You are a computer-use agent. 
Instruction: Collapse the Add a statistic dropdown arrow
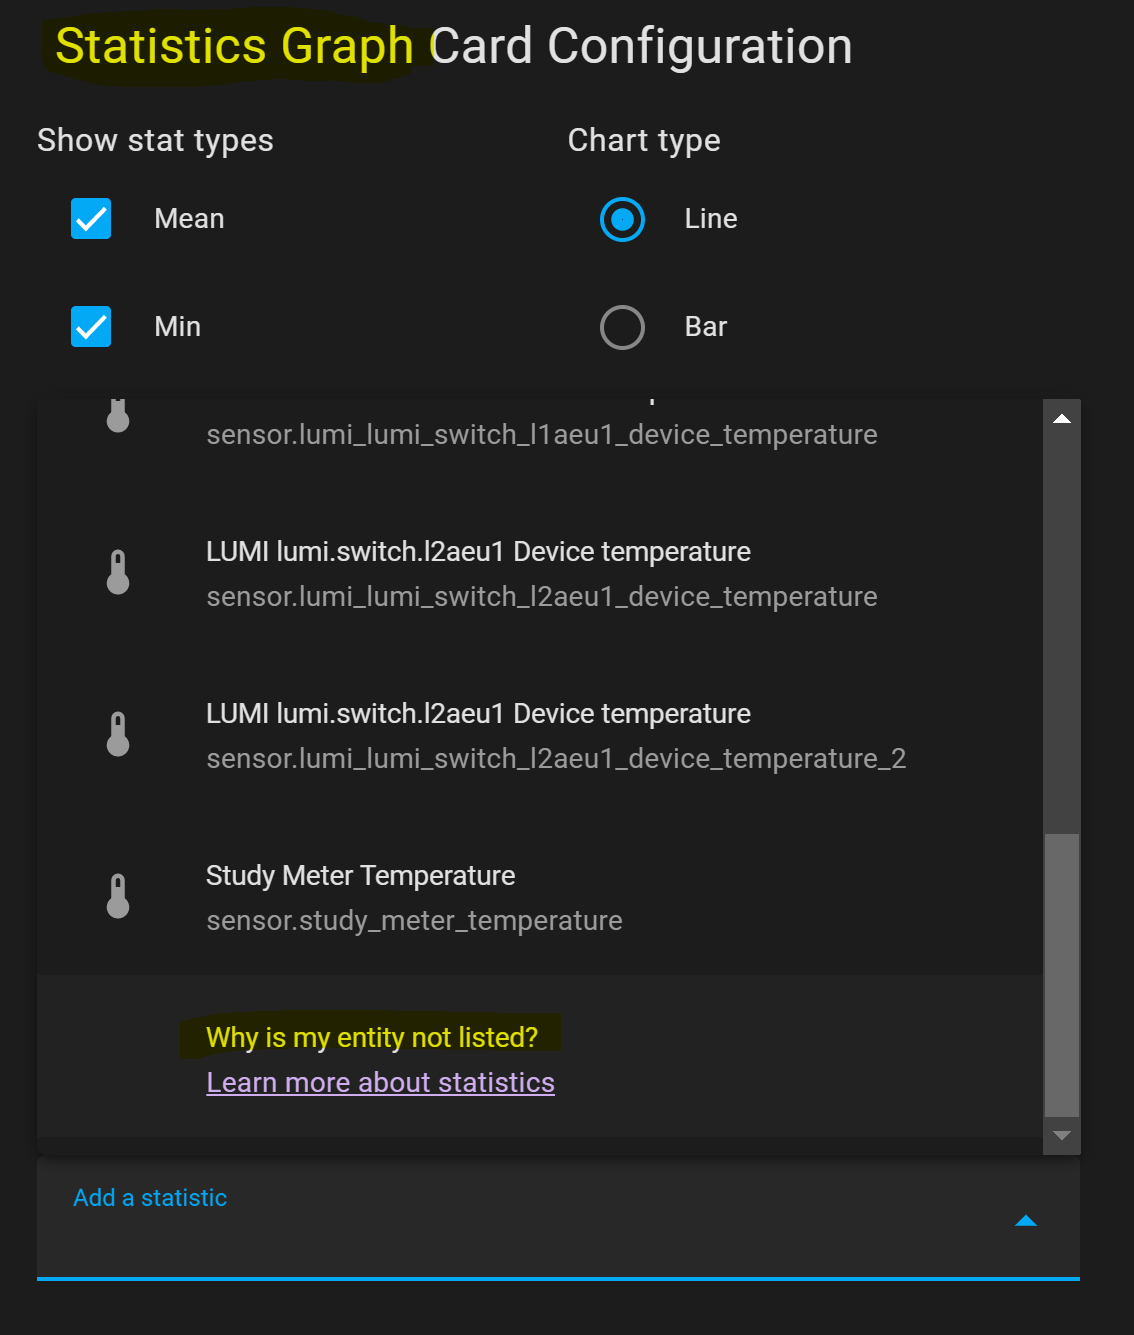(x=1026, y=1220)
